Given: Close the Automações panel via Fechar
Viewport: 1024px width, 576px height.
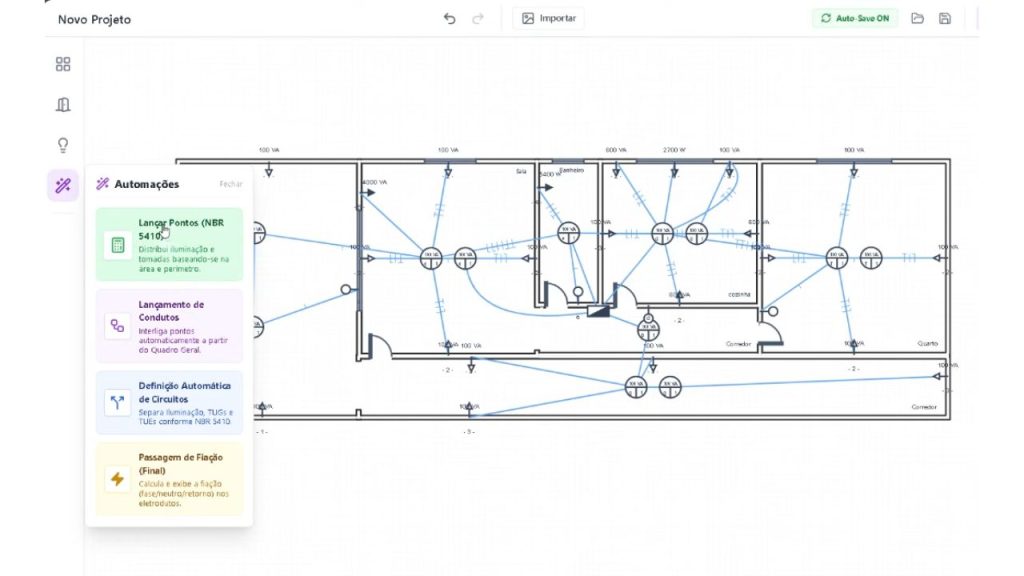Looking at the screenshot, I should pos(230,184).
